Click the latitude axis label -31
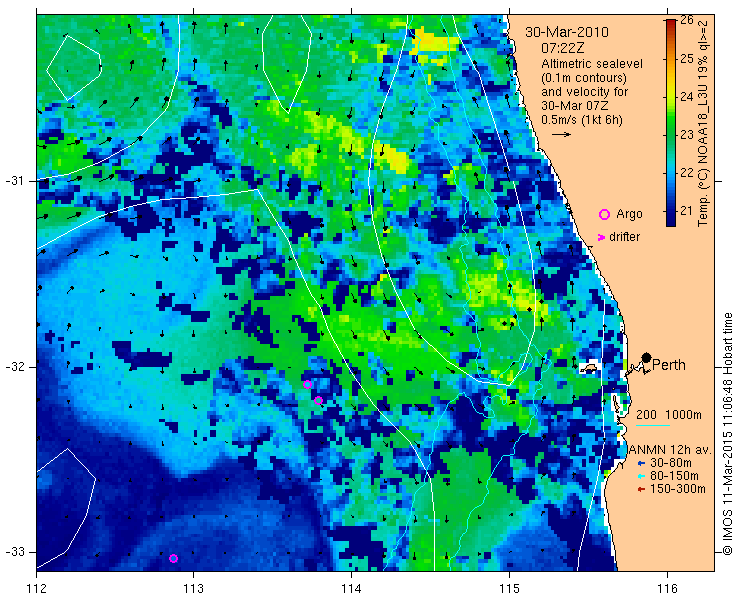Image resolution: width=740 pixels, height=600 pixels. (17, 181)
